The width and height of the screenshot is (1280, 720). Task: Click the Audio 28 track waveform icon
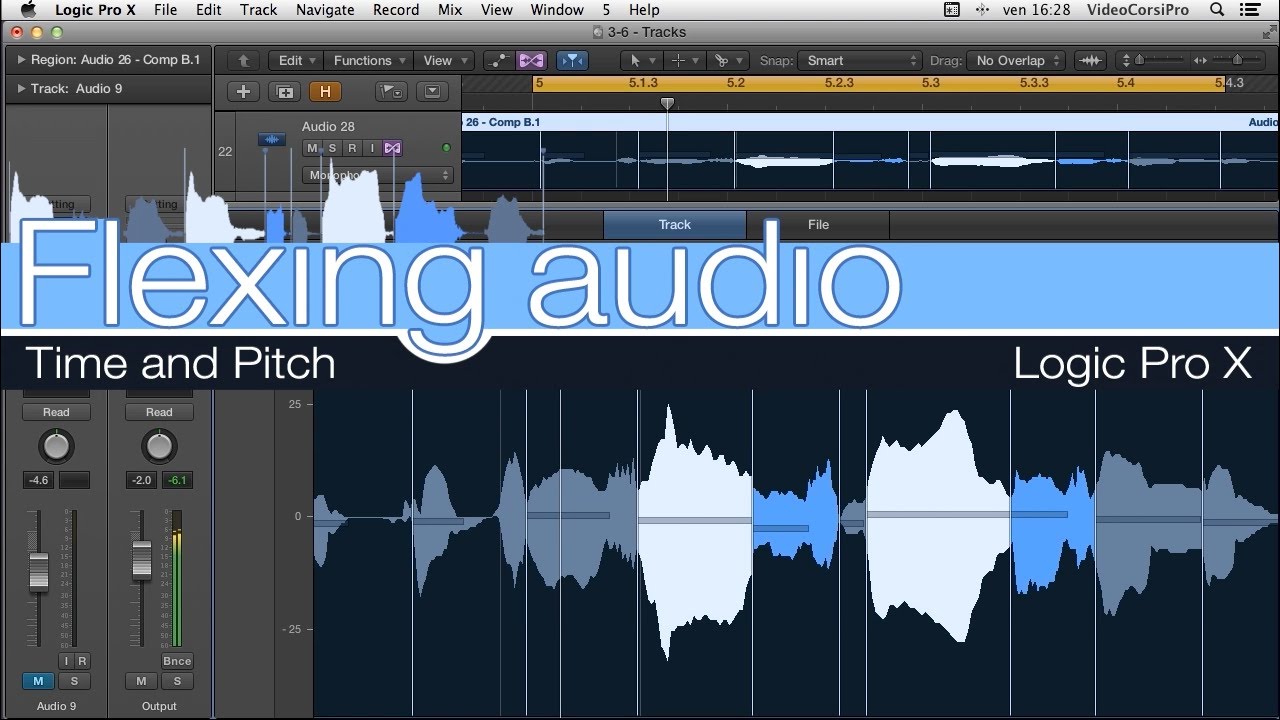[272, 140]
